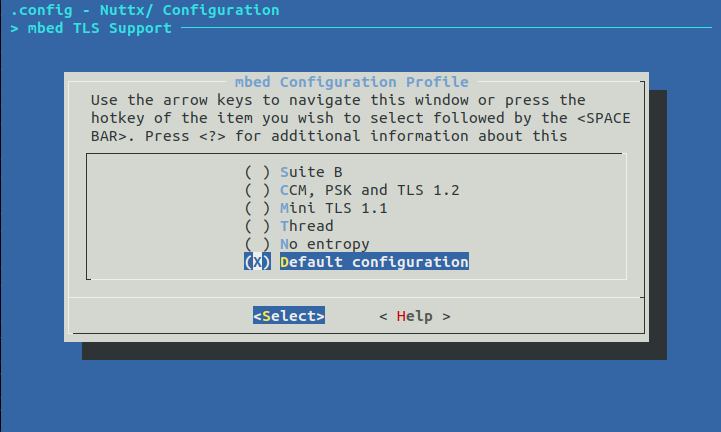Open the < Help > button
The width and height of the screenshot is (721, 432).
(x=415, y=316)
